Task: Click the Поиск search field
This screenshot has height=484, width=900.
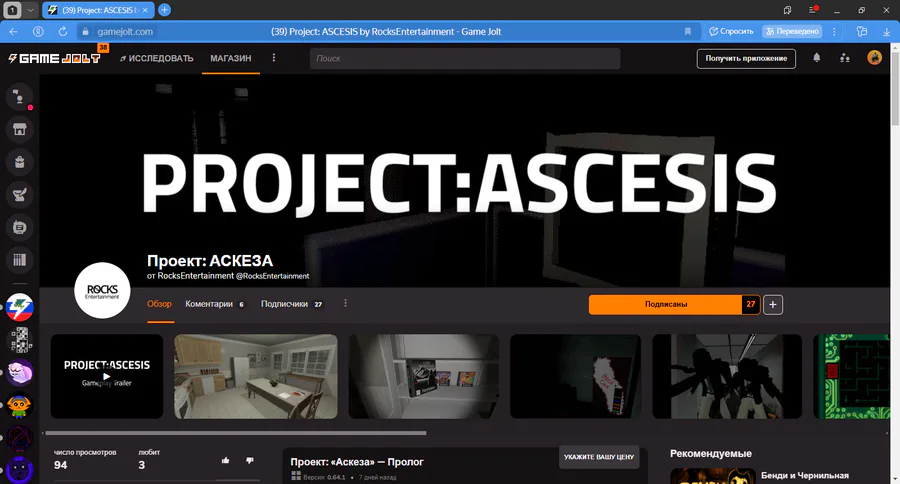Action: (x=465, y=58)
